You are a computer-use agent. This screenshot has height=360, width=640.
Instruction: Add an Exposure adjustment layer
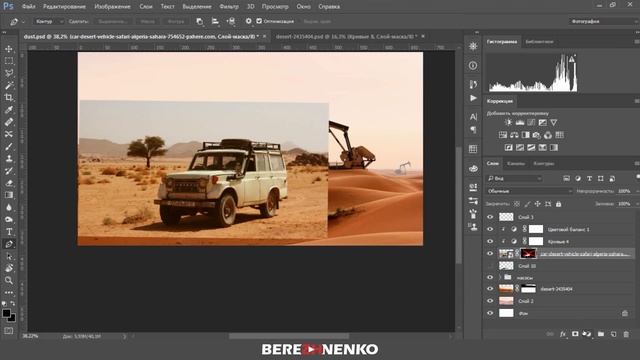[x=542, y=122]
